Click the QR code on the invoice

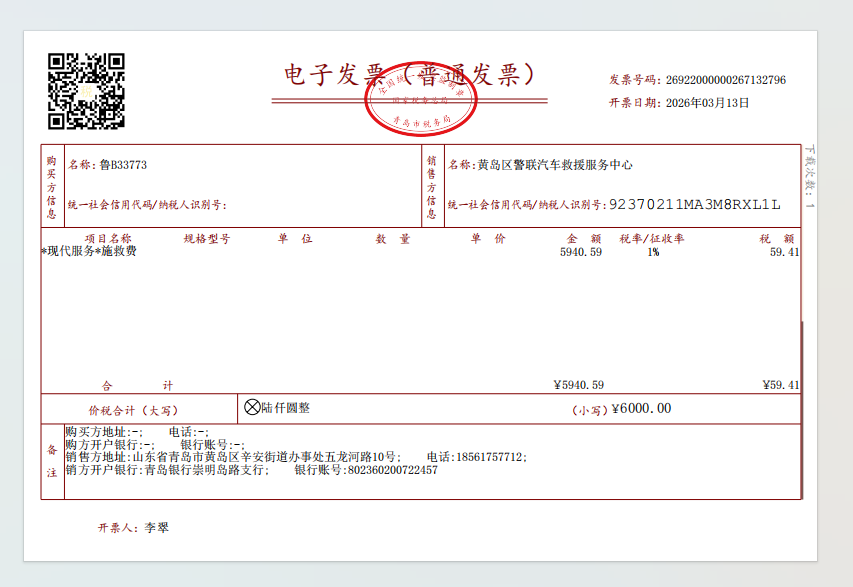click(86, 91)
